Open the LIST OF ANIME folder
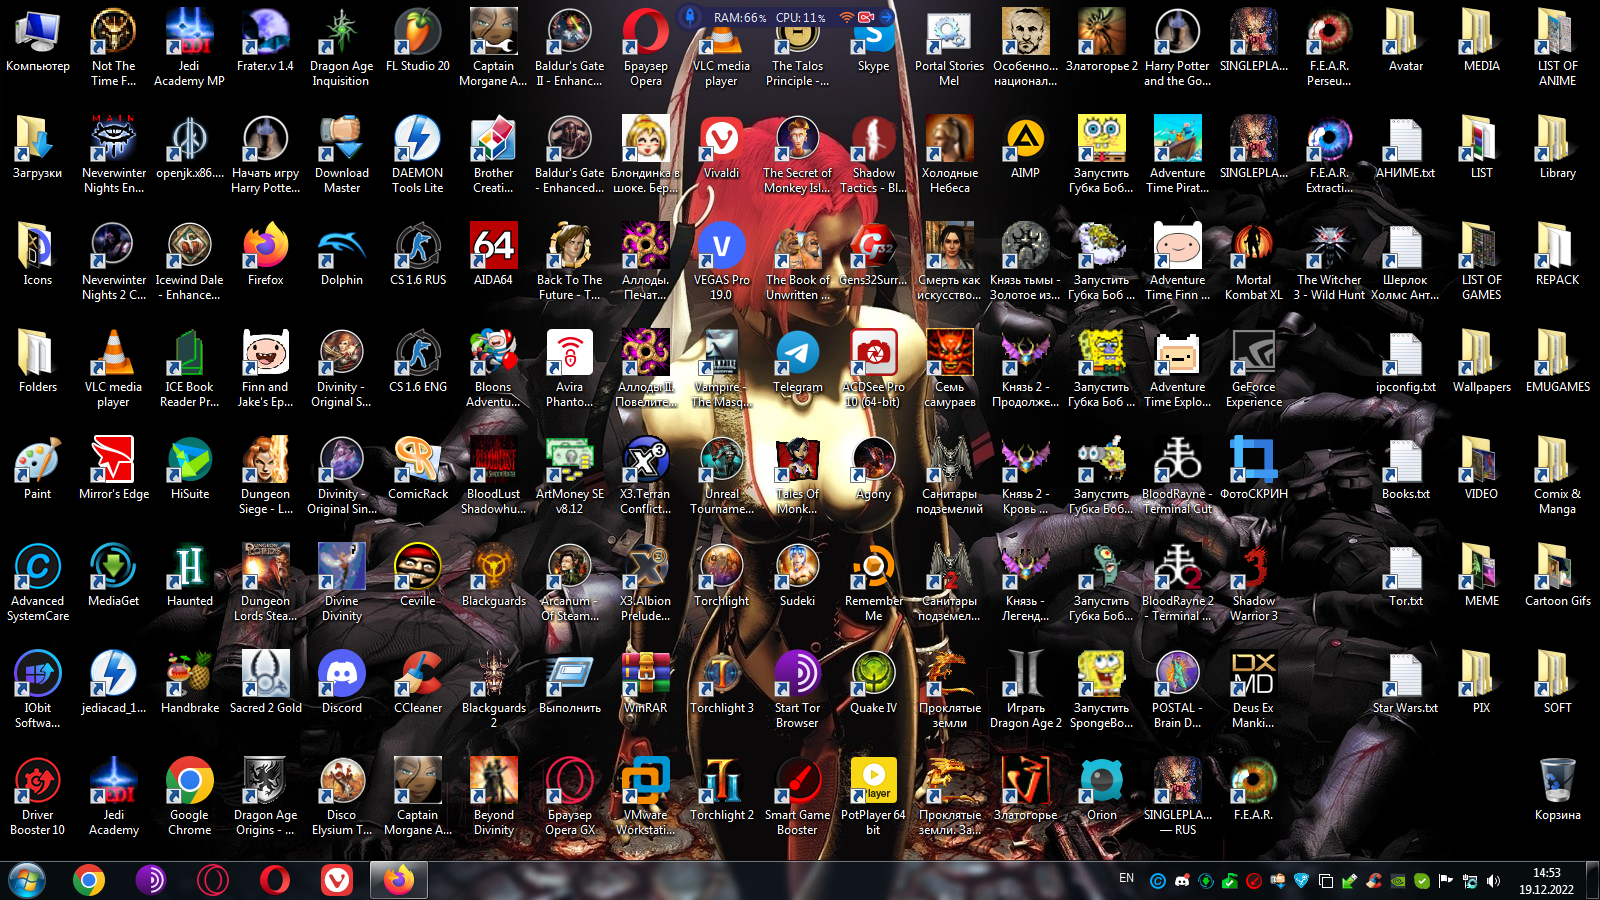This screenshot has height=900, width=1600. (1557, 47)
